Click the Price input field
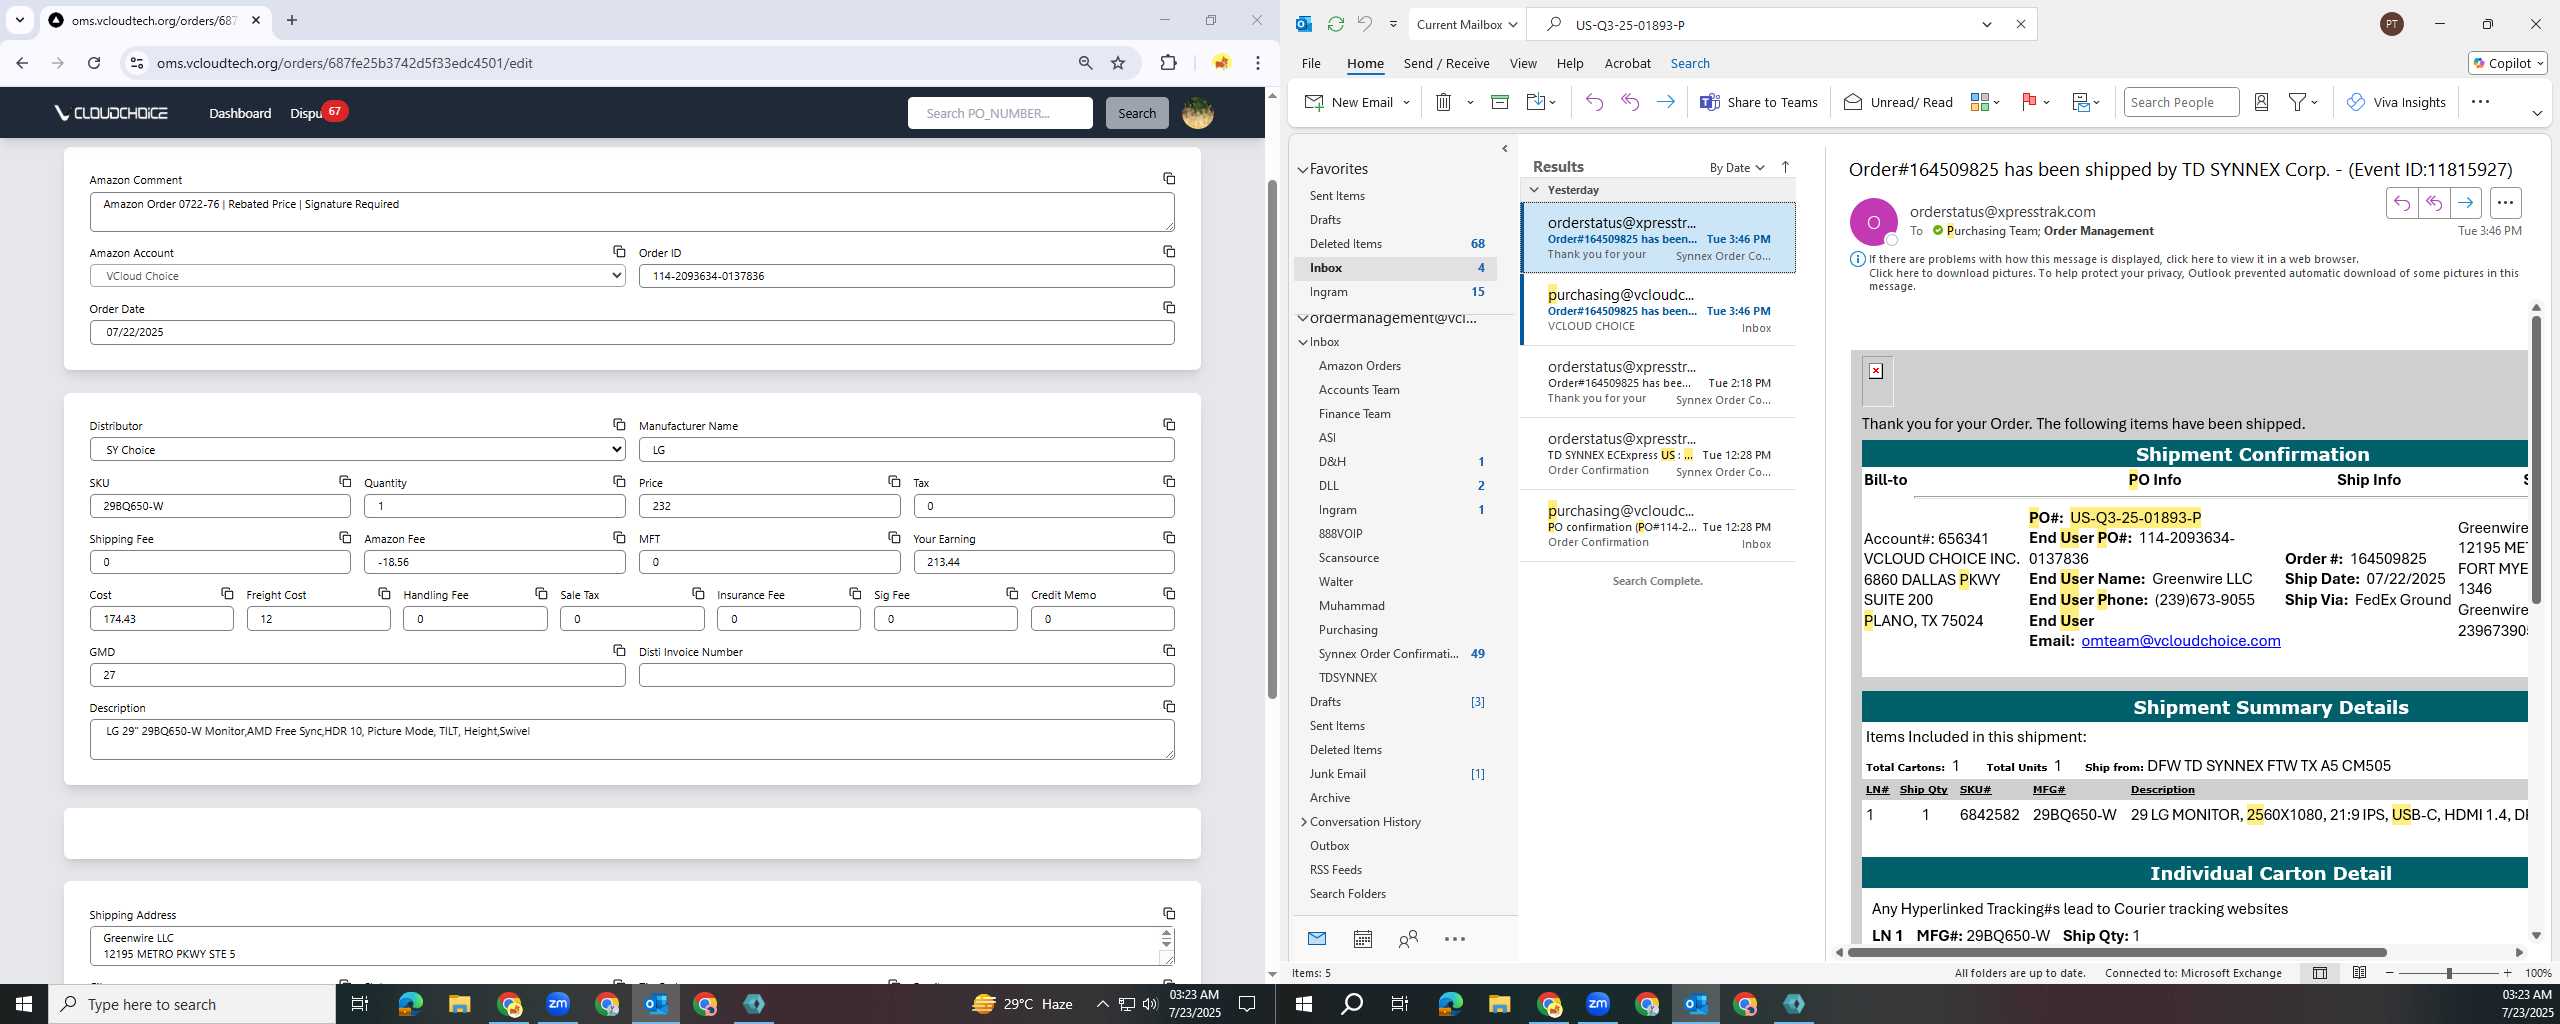The height and width of the screenshot is (1024, 2560). [x=769, y=506]
